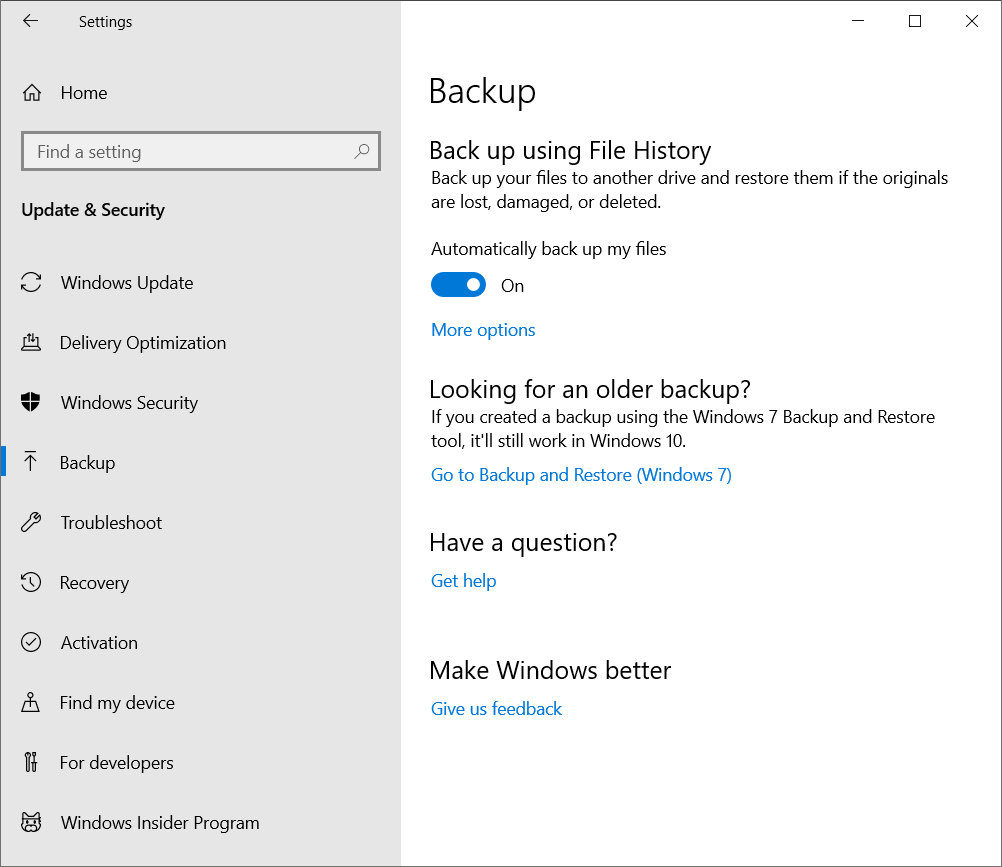Viewport: 1002px width, 867px height.
Task: Click the 'Make Windows better' heading
Action: 550,670
